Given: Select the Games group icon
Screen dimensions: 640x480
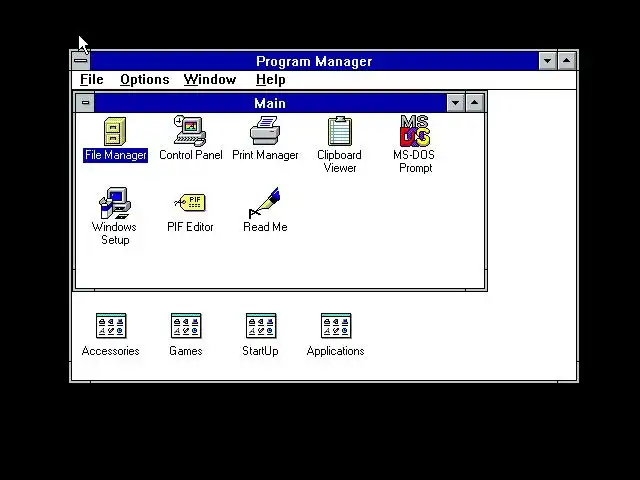Looking at the screenshot, I should [x=186, y=326].
